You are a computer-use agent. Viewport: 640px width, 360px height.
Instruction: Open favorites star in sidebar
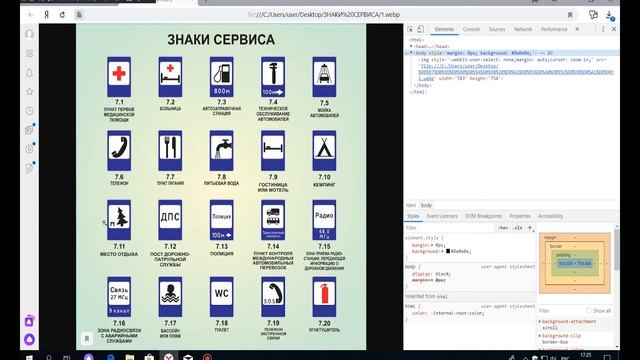[x=29, y=91]
